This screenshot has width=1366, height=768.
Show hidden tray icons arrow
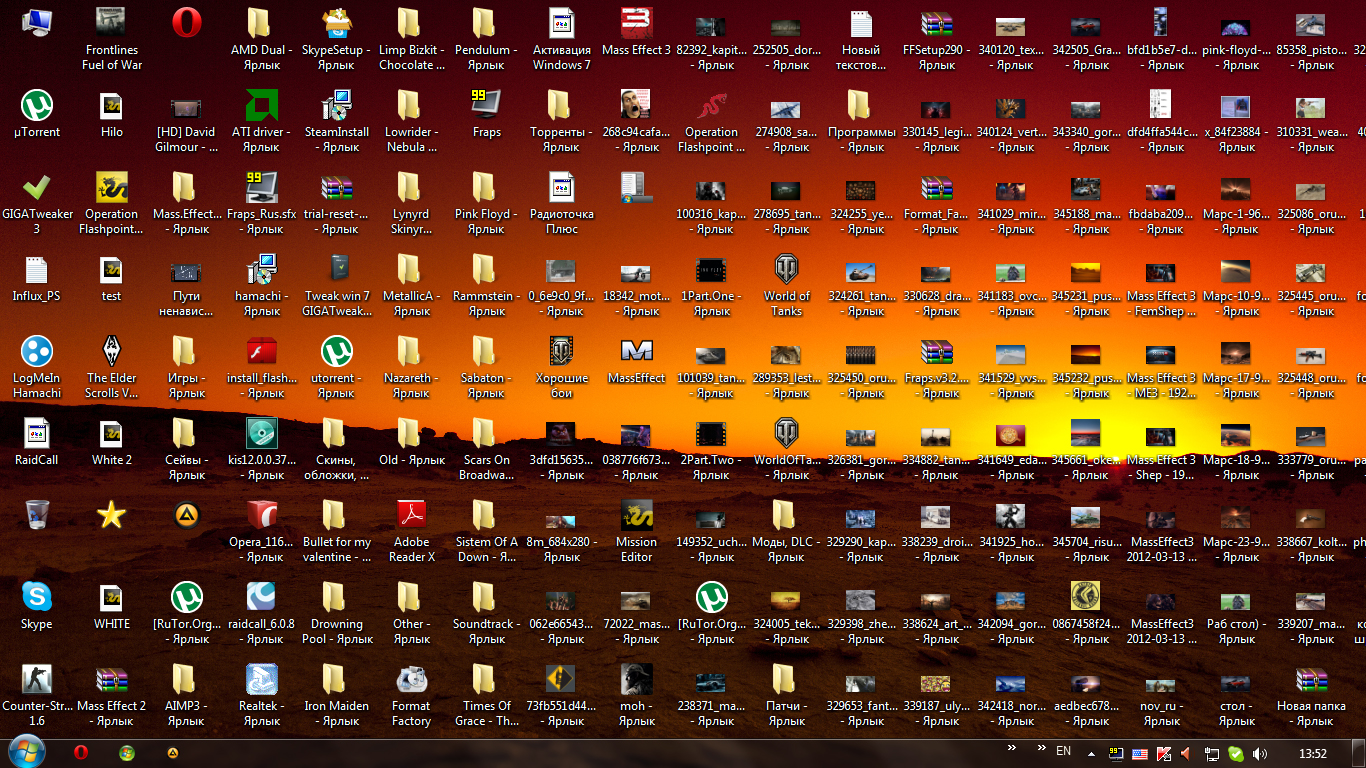(1090, 753)
